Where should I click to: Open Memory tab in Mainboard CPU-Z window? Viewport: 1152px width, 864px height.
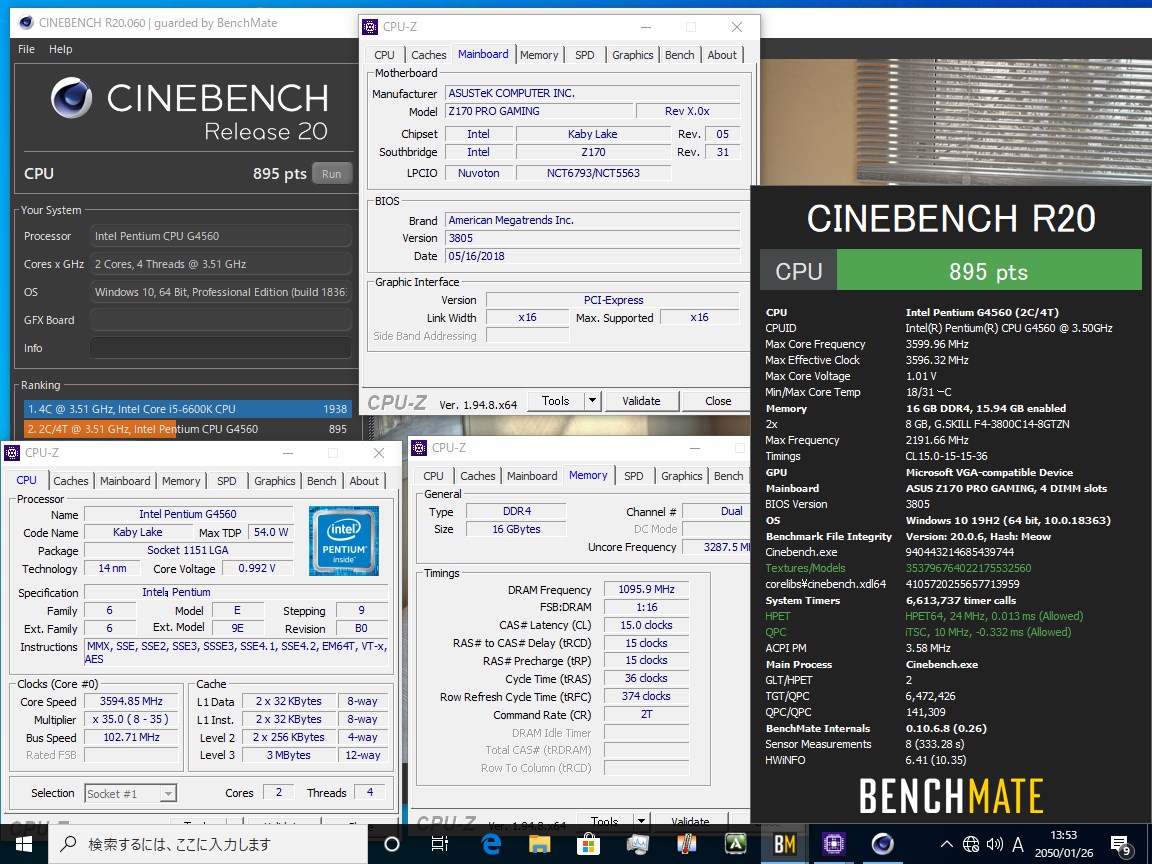[539, 55]
